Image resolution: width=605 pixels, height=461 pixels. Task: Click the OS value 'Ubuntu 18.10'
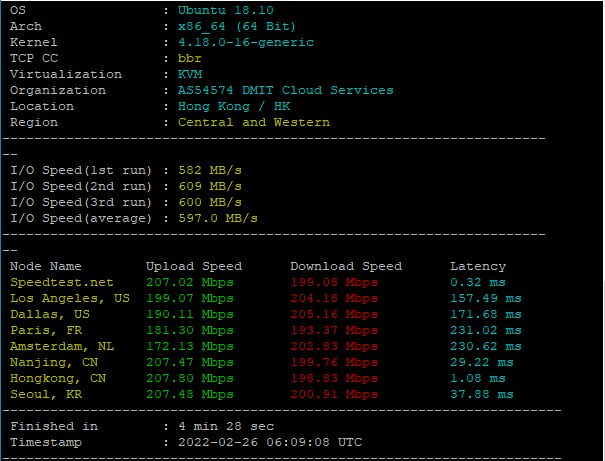(x=226, y=10)
